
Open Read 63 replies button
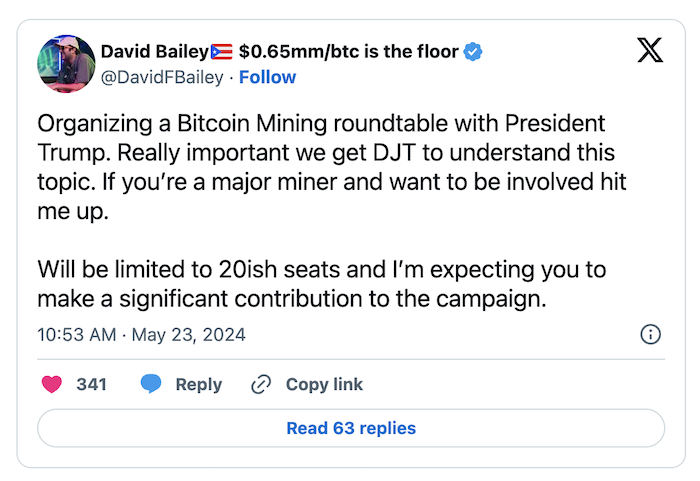coord(351,428)
